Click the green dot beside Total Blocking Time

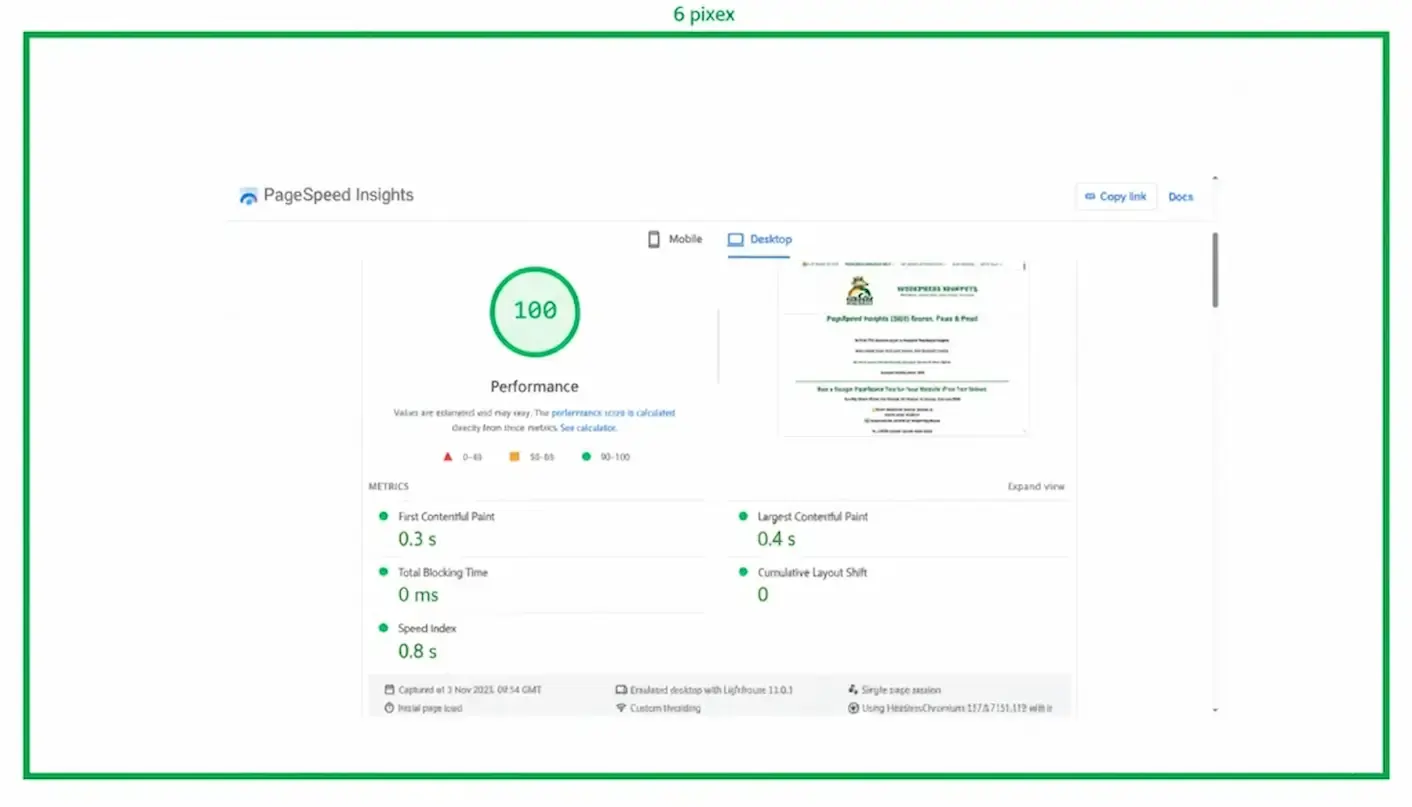(383, 572)
